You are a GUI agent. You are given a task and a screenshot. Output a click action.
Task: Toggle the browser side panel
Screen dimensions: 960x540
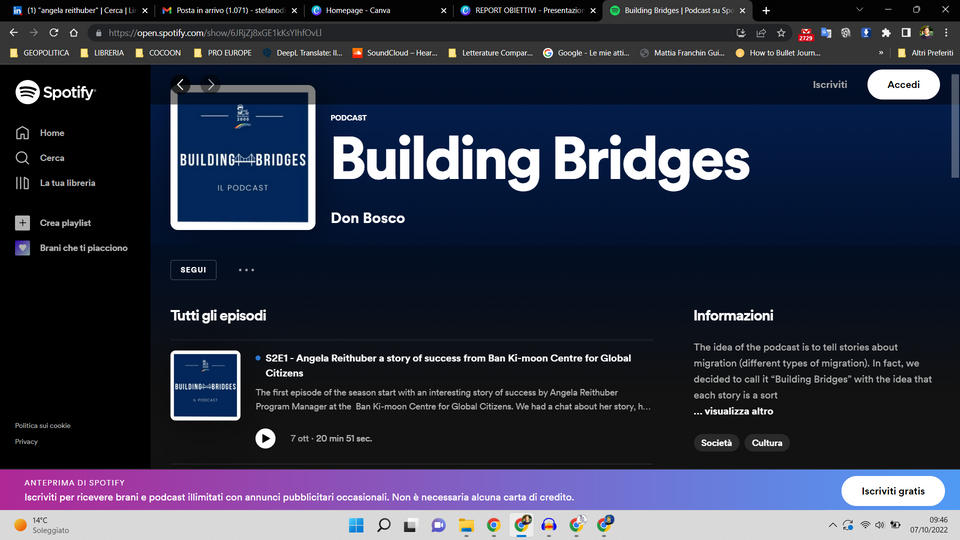(x=906, y=33)
